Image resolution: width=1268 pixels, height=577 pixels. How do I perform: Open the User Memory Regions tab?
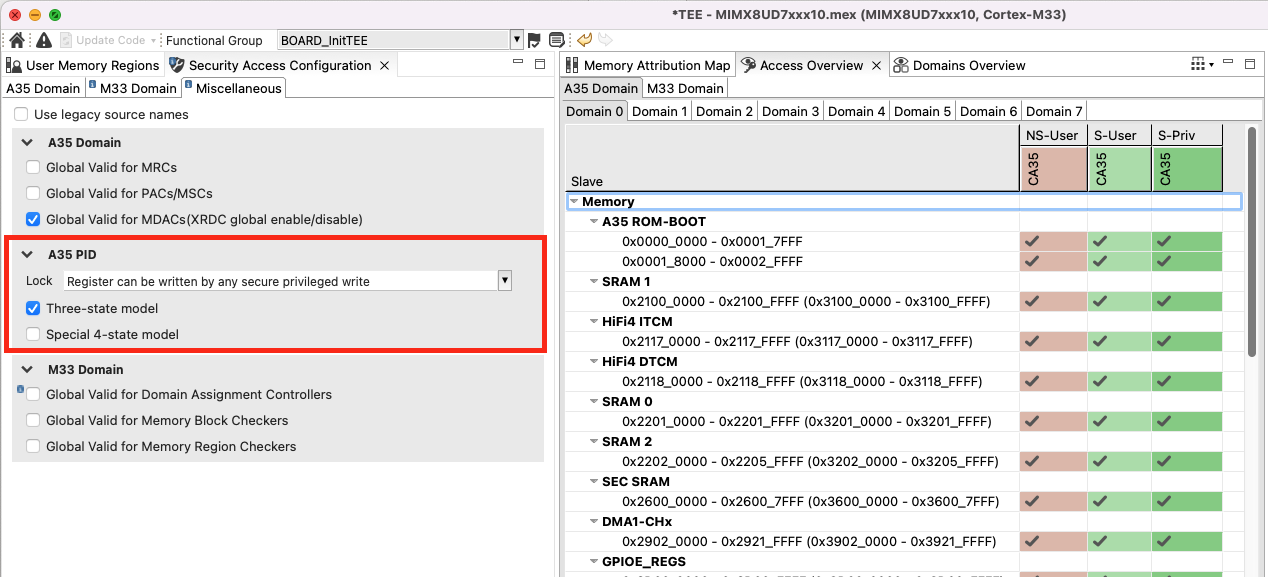tap(83, 65)
